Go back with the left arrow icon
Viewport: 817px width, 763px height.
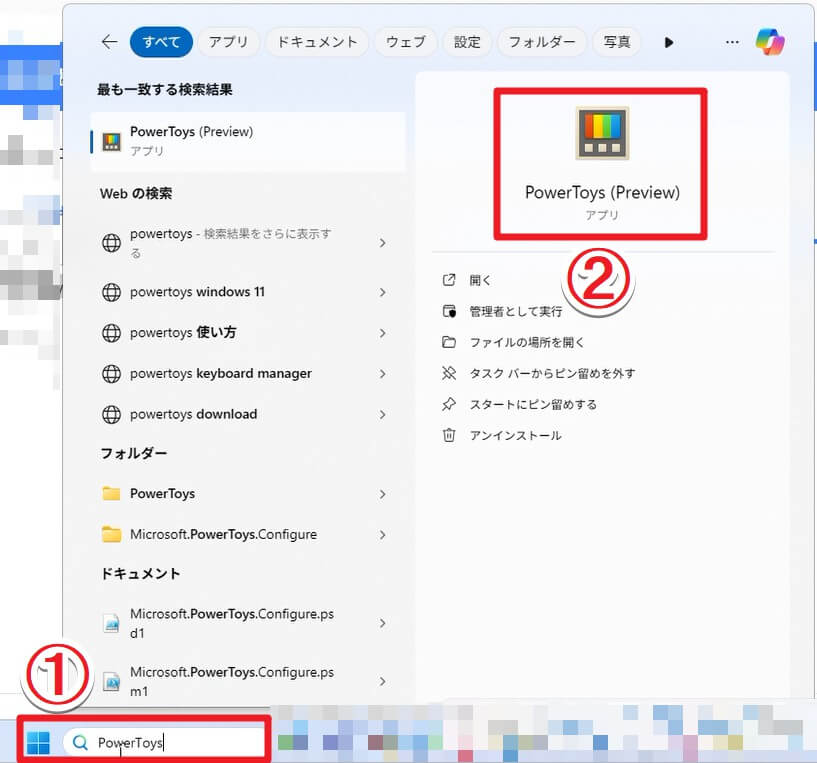pyautogui.click(x=109, y=42)
